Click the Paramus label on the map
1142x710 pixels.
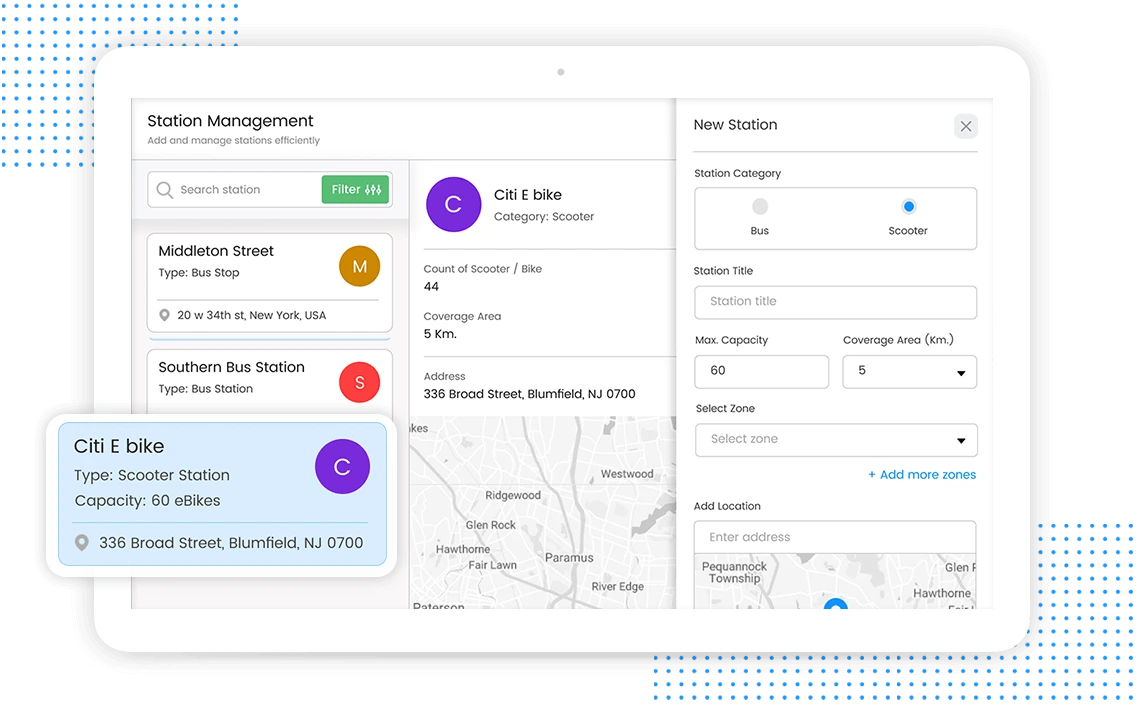(x=569, y=558)
